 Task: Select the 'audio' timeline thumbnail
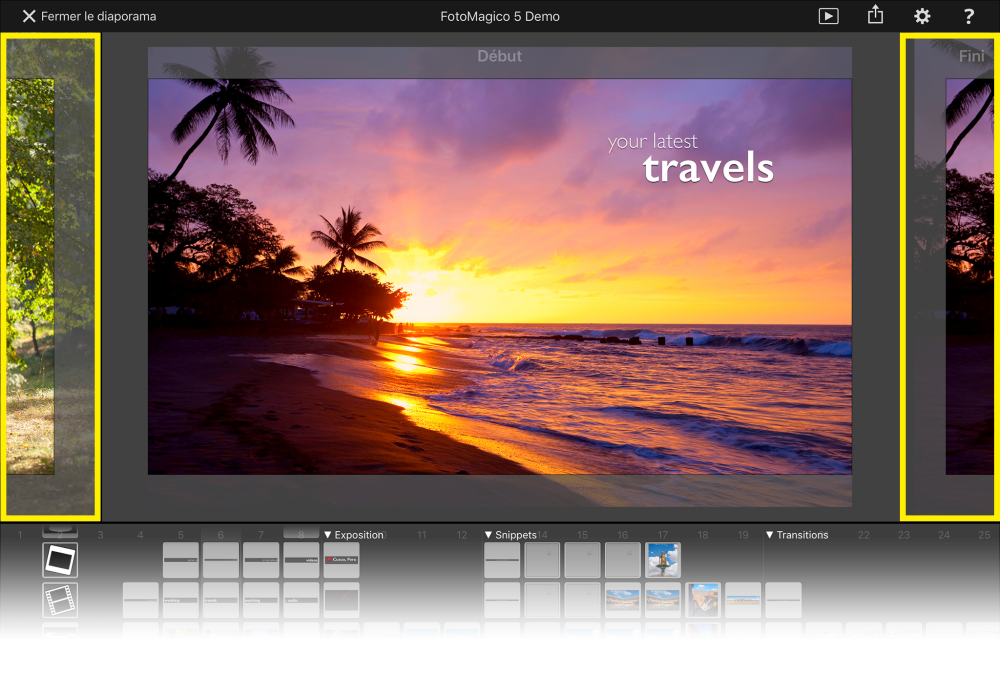[x=301, y=599]
